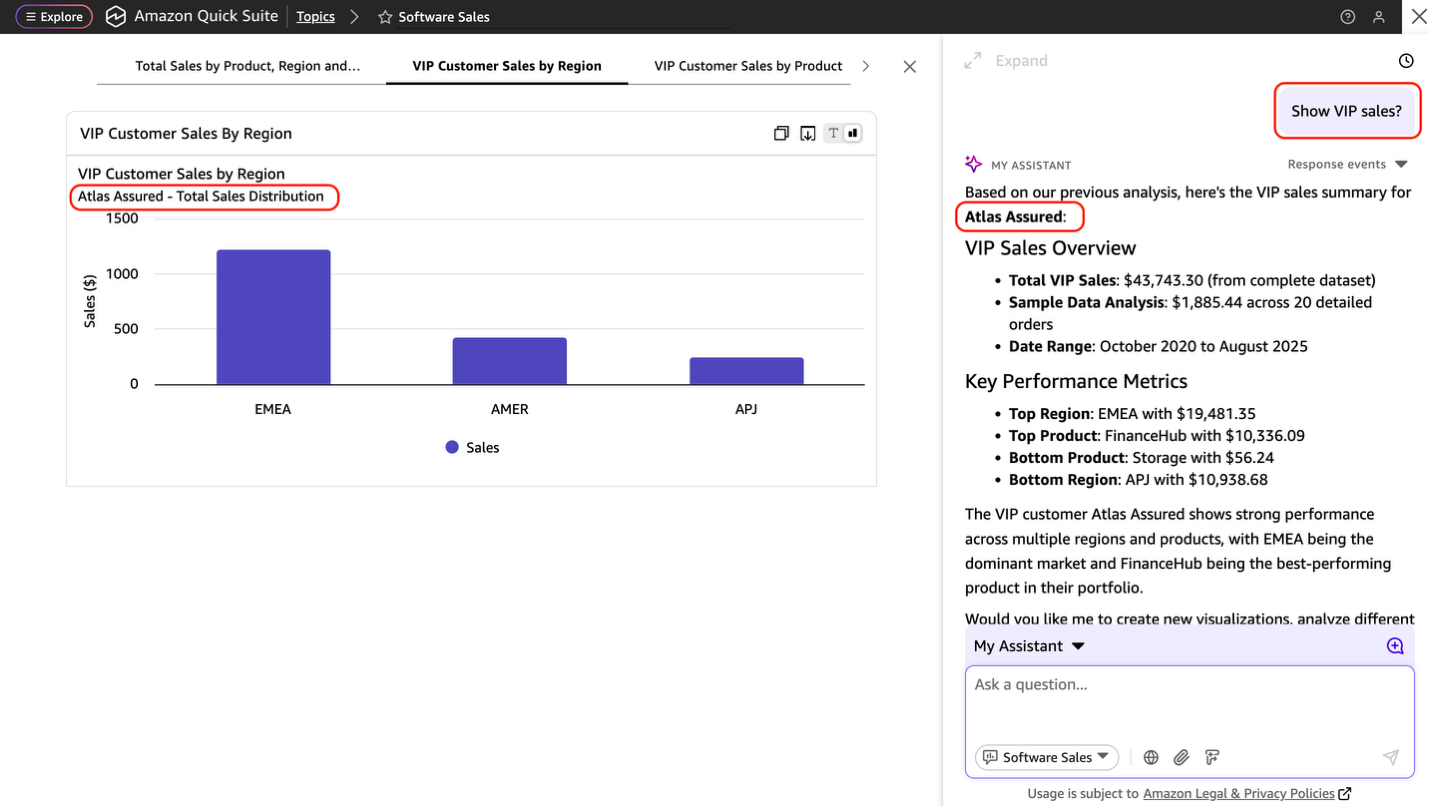This screenshot has width=1429, height=806.
Task: Start a new chat with plus bubble icon
Action: [x=1395, y=646]
